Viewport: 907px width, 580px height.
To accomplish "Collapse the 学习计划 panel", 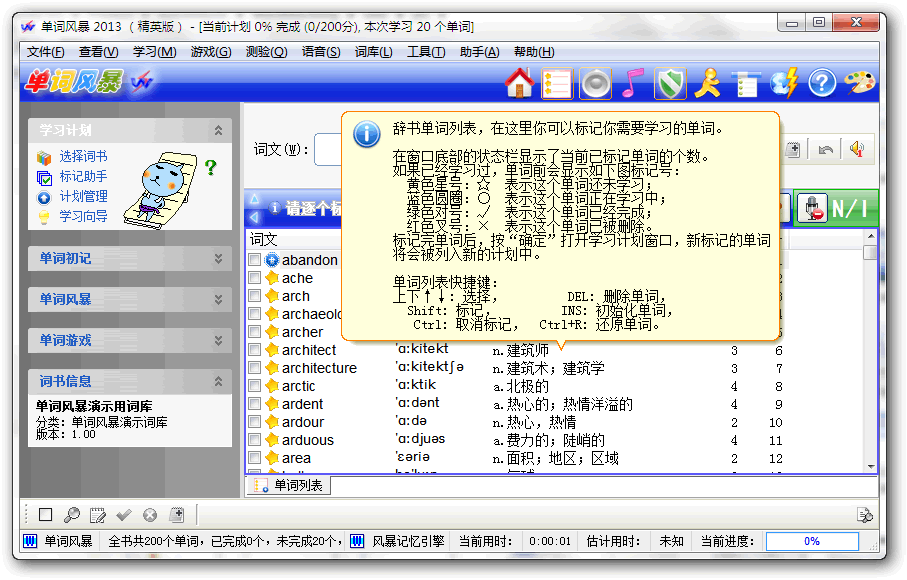I will coord(218,130).
